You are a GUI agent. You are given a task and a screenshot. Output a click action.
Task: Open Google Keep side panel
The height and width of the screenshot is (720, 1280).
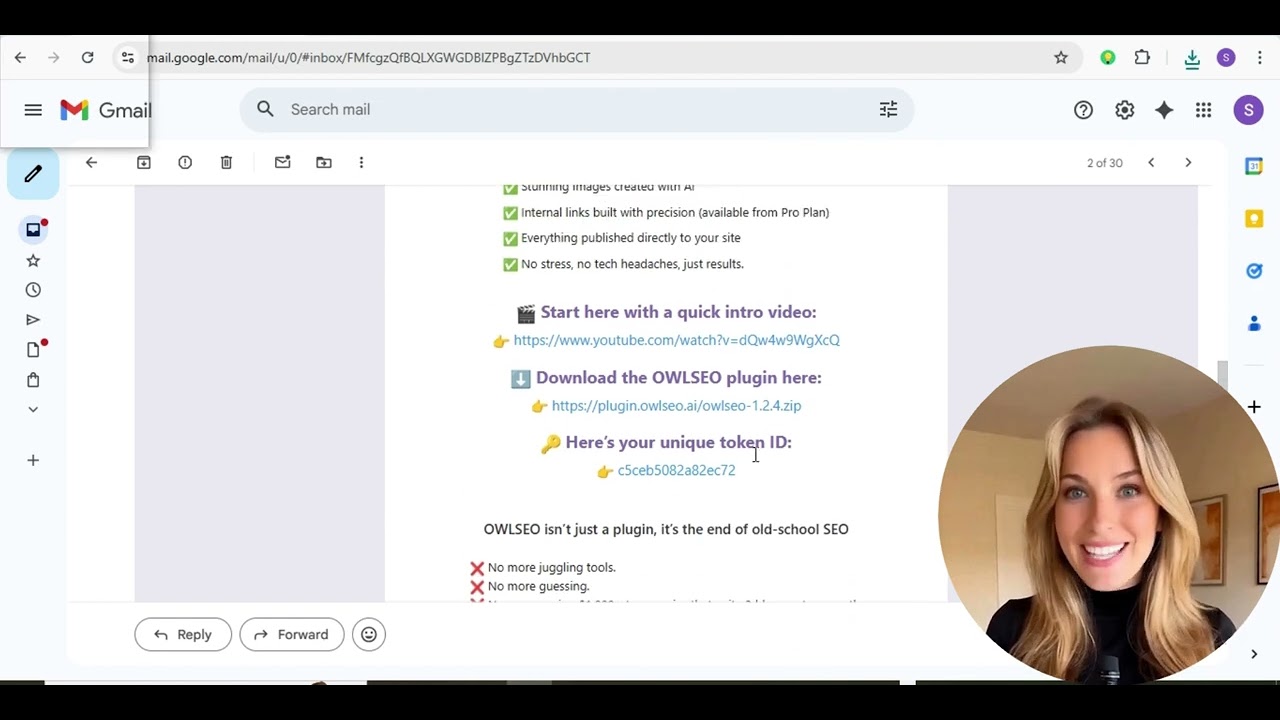1254,218
